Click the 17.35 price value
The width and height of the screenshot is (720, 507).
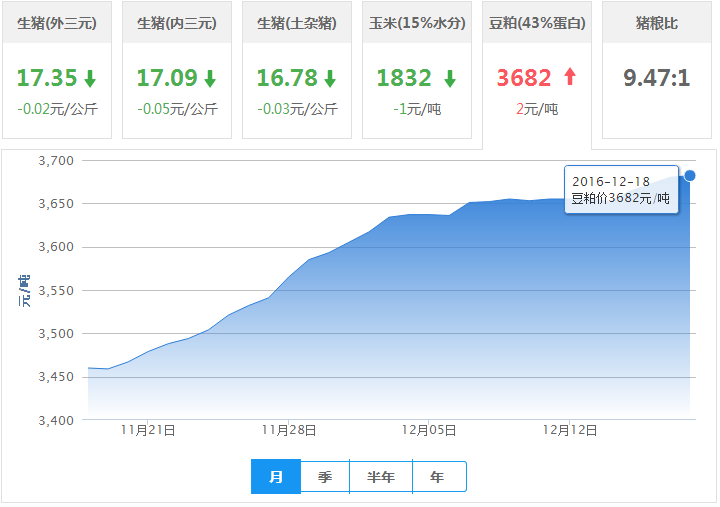tap(47, 78)
